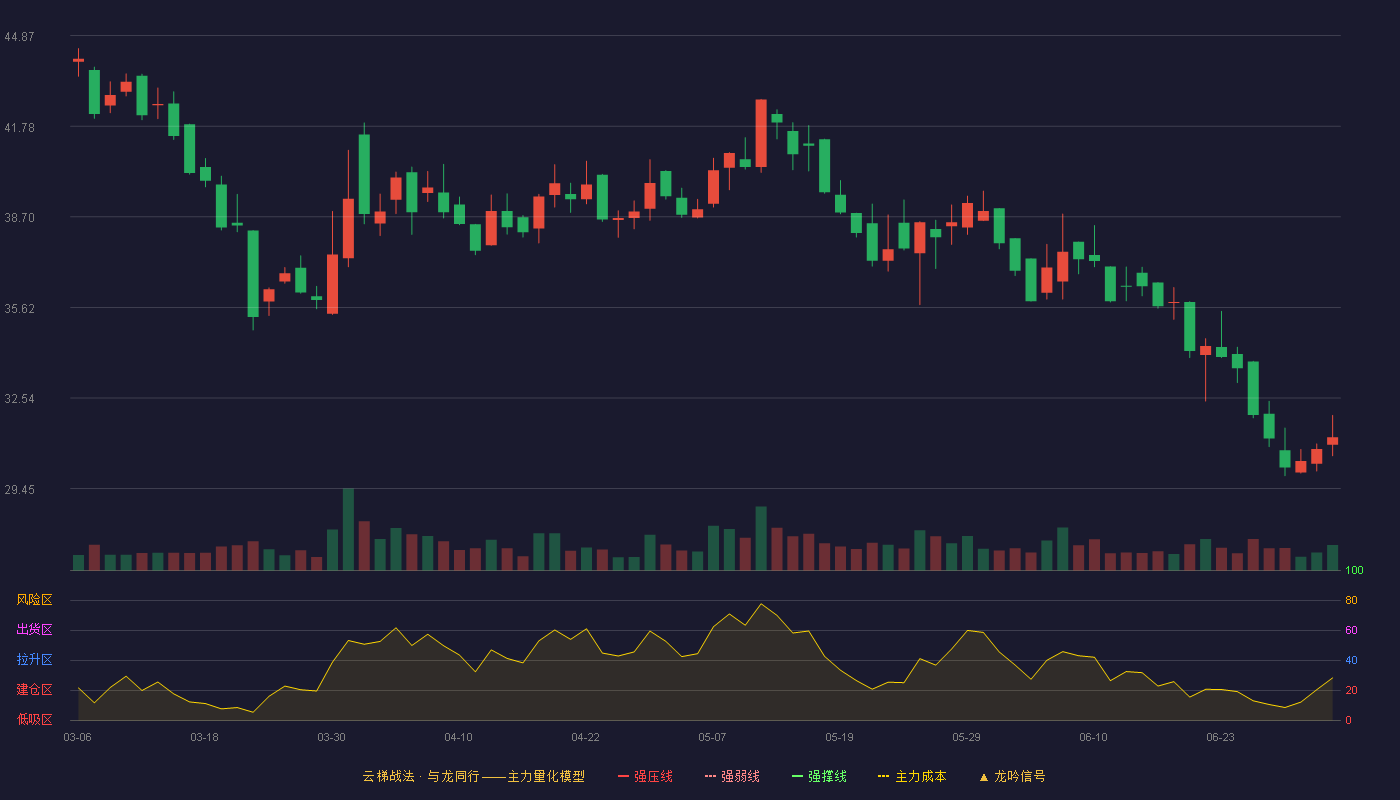1400x800 pixels.
Task: Click the green 100 indicator axis value
Action: (x=1354, y=570)
